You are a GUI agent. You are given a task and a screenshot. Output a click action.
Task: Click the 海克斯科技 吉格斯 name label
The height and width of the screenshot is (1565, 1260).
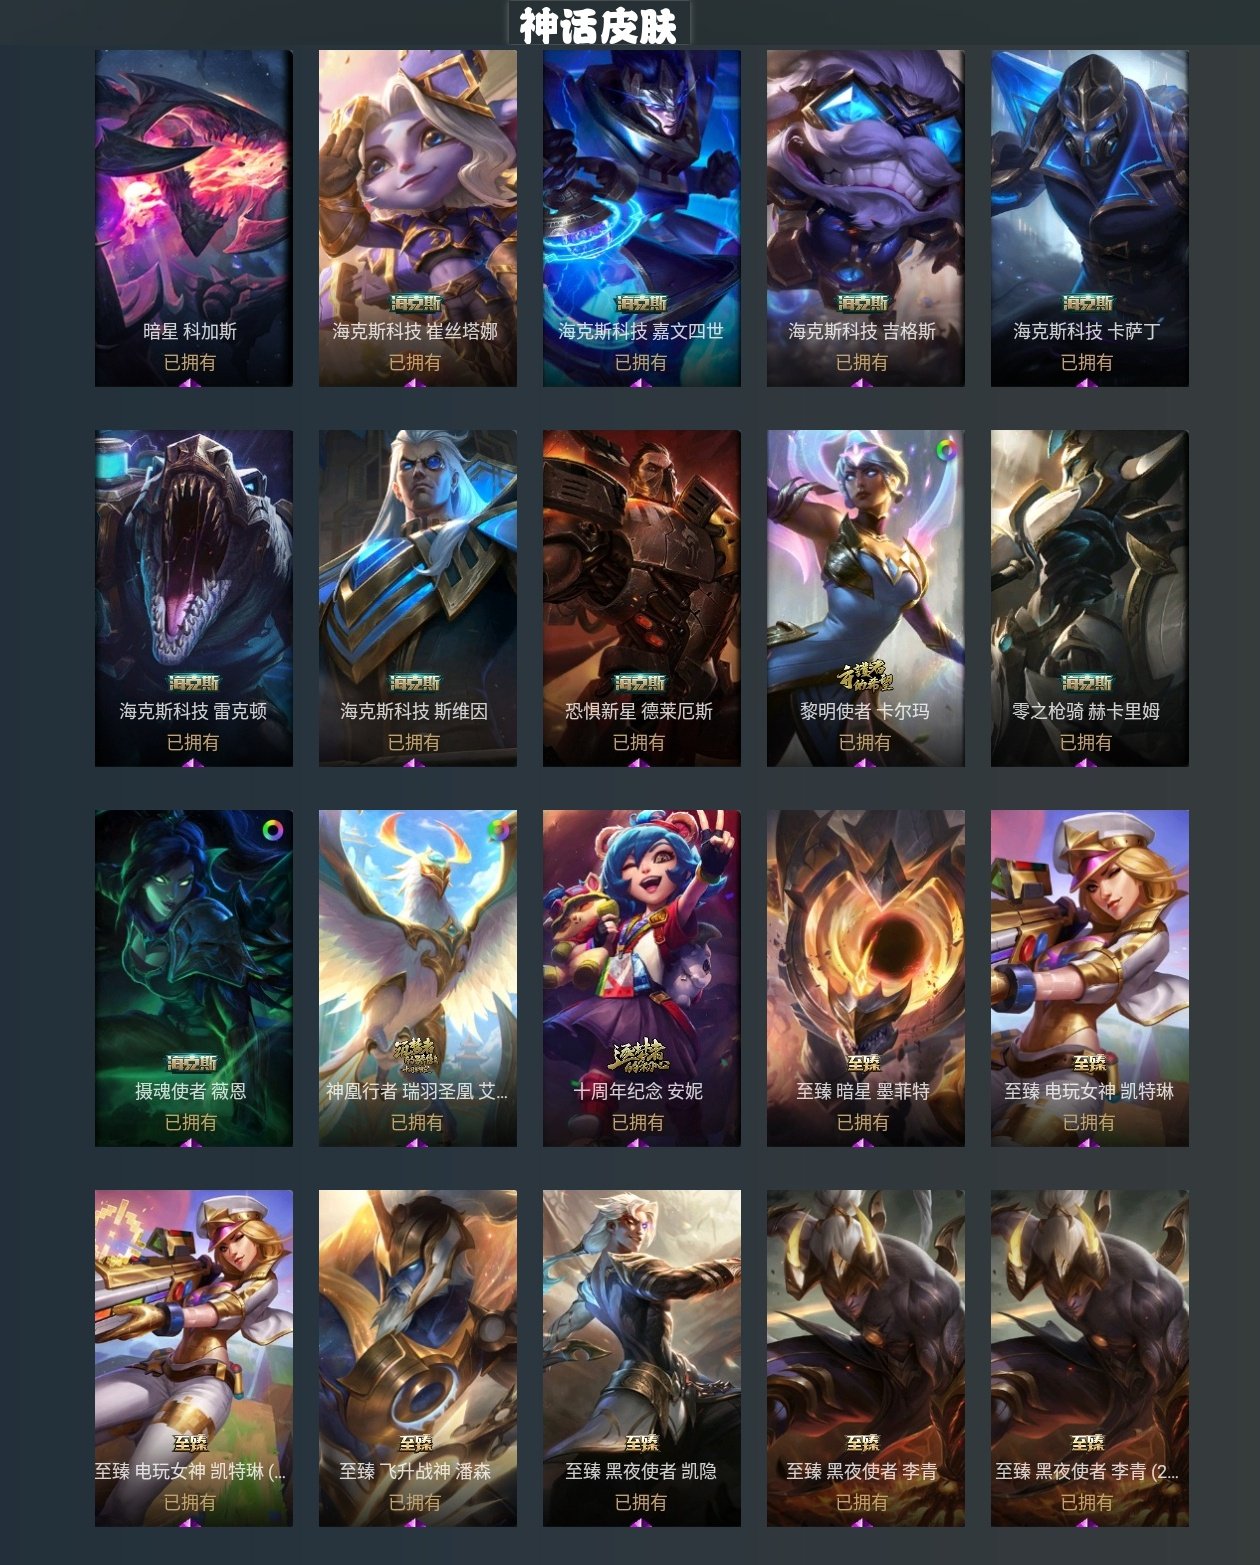point(862,331)
